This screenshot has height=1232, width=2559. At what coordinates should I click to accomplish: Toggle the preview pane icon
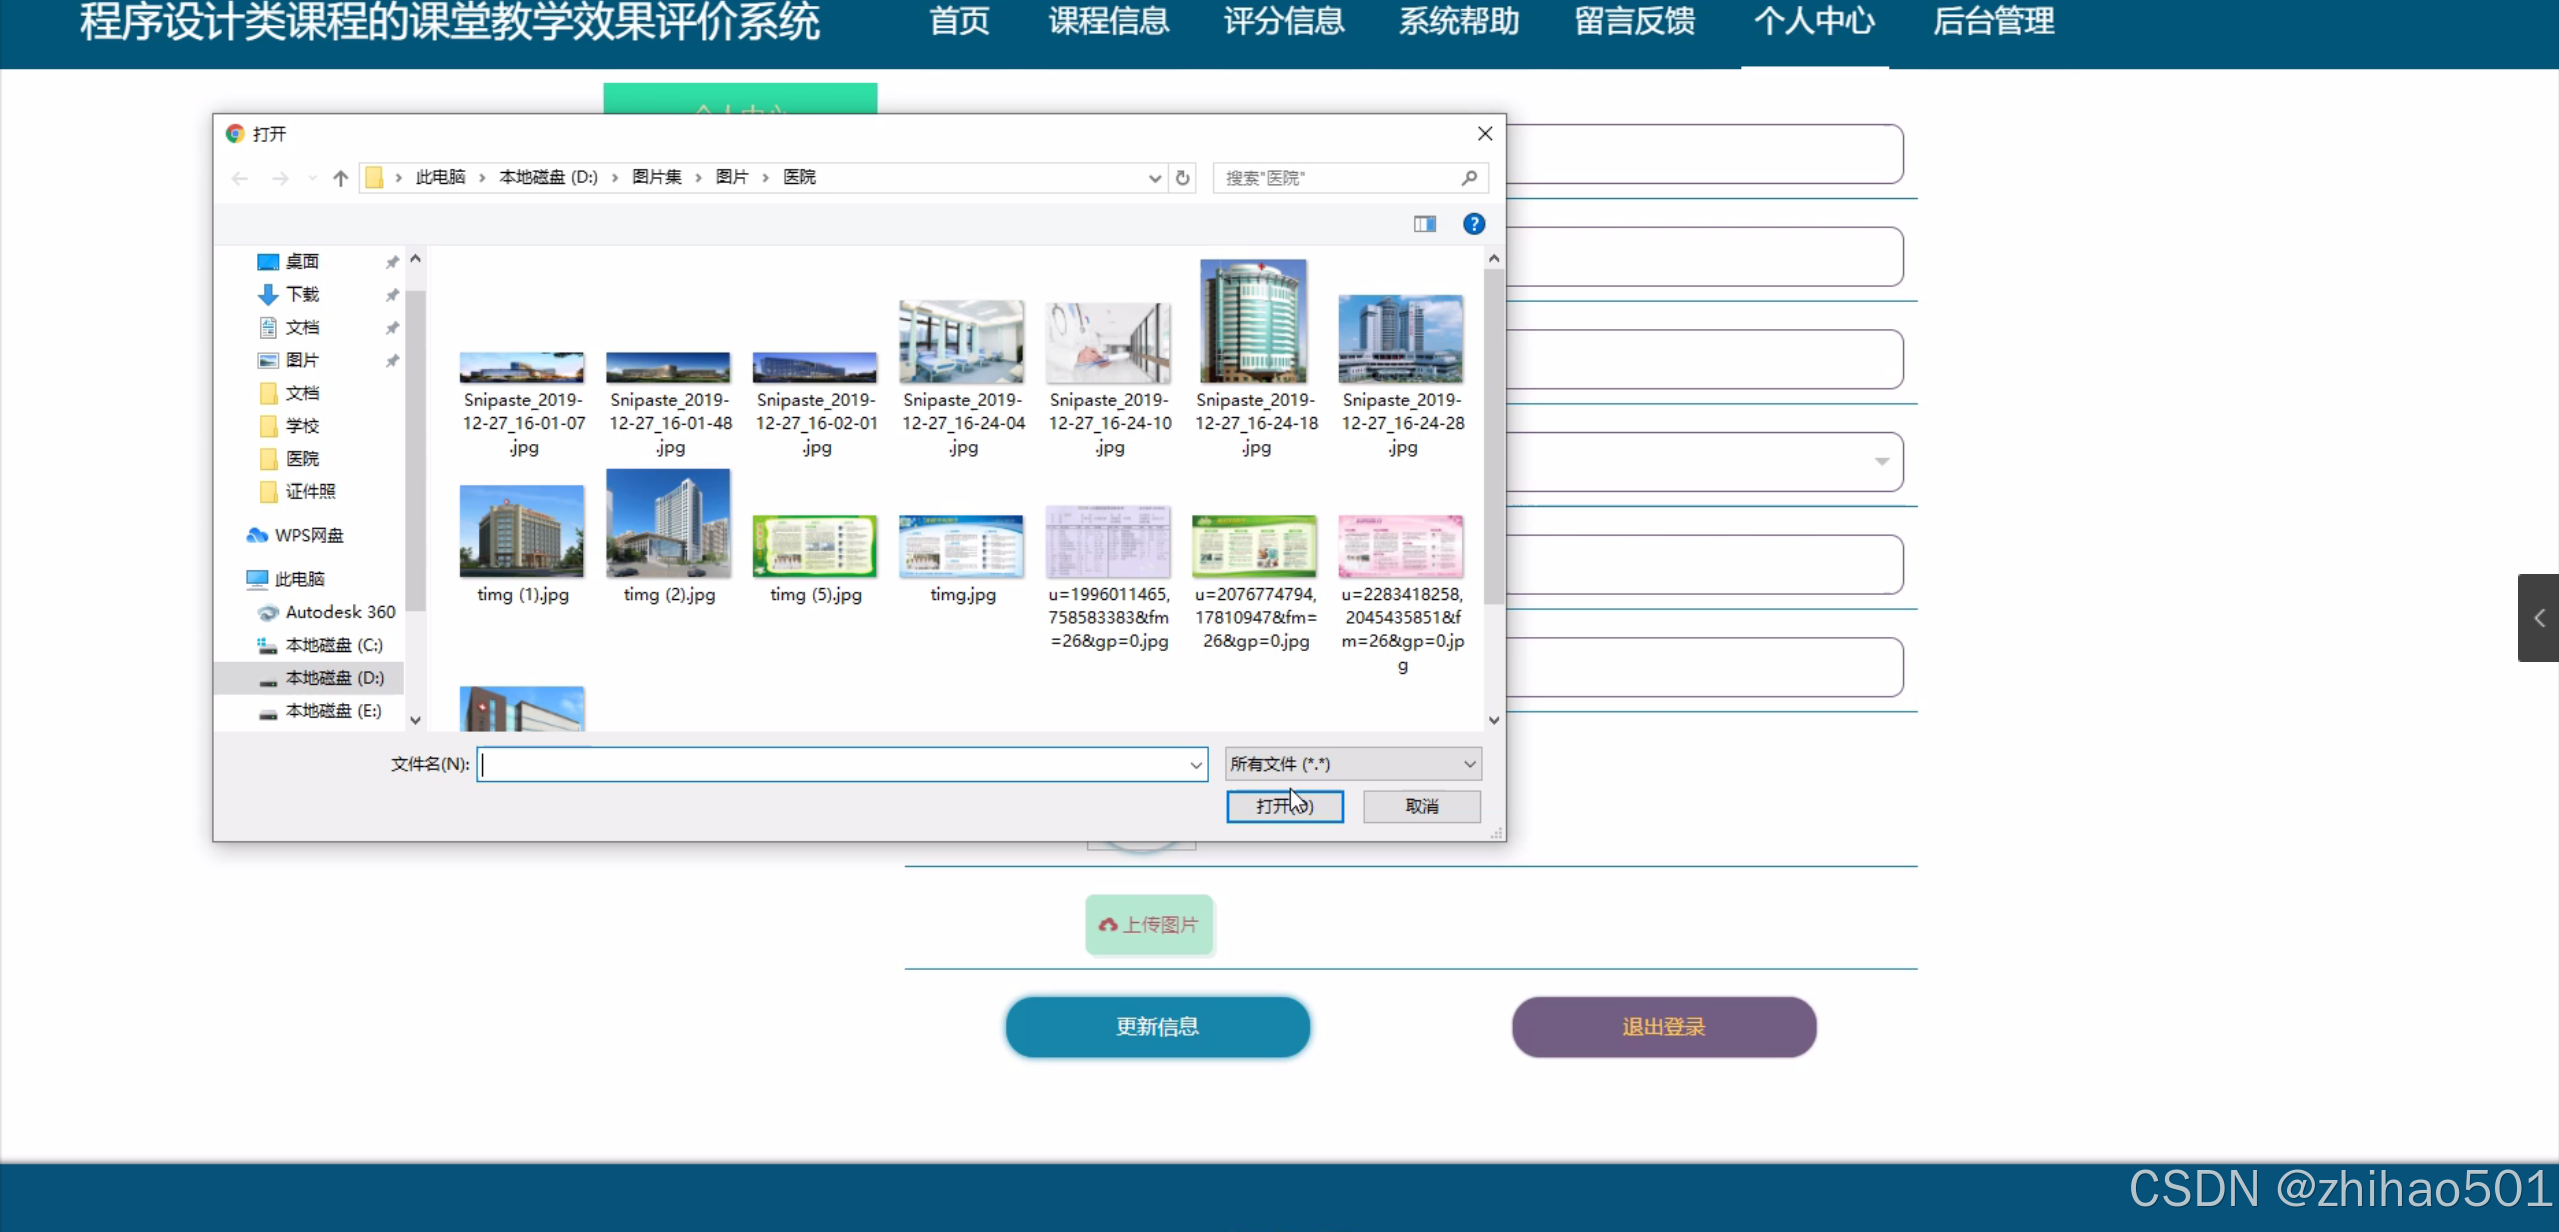1424,224
